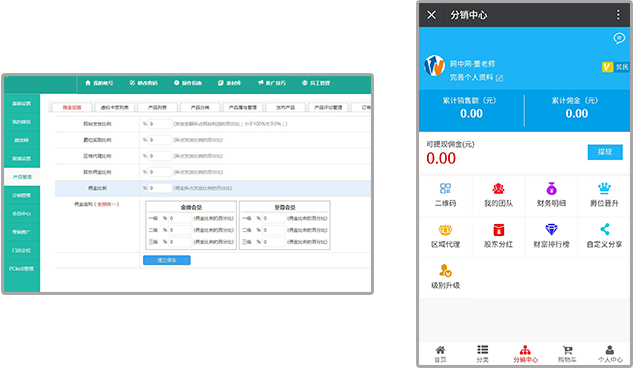Open 我的微信 in the green sidebar

pos(22,122)
